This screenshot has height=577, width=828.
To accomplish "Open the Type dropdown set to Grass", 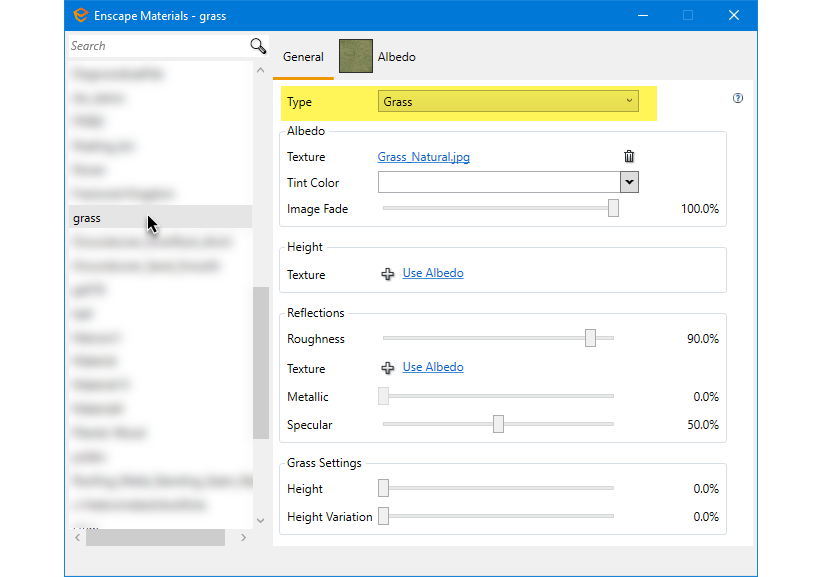I will pos(508,101).
